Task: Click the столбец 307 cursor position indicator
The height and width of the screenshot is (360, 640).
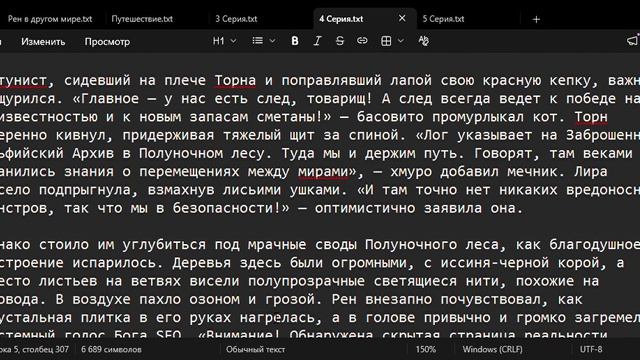Action: 45,349
